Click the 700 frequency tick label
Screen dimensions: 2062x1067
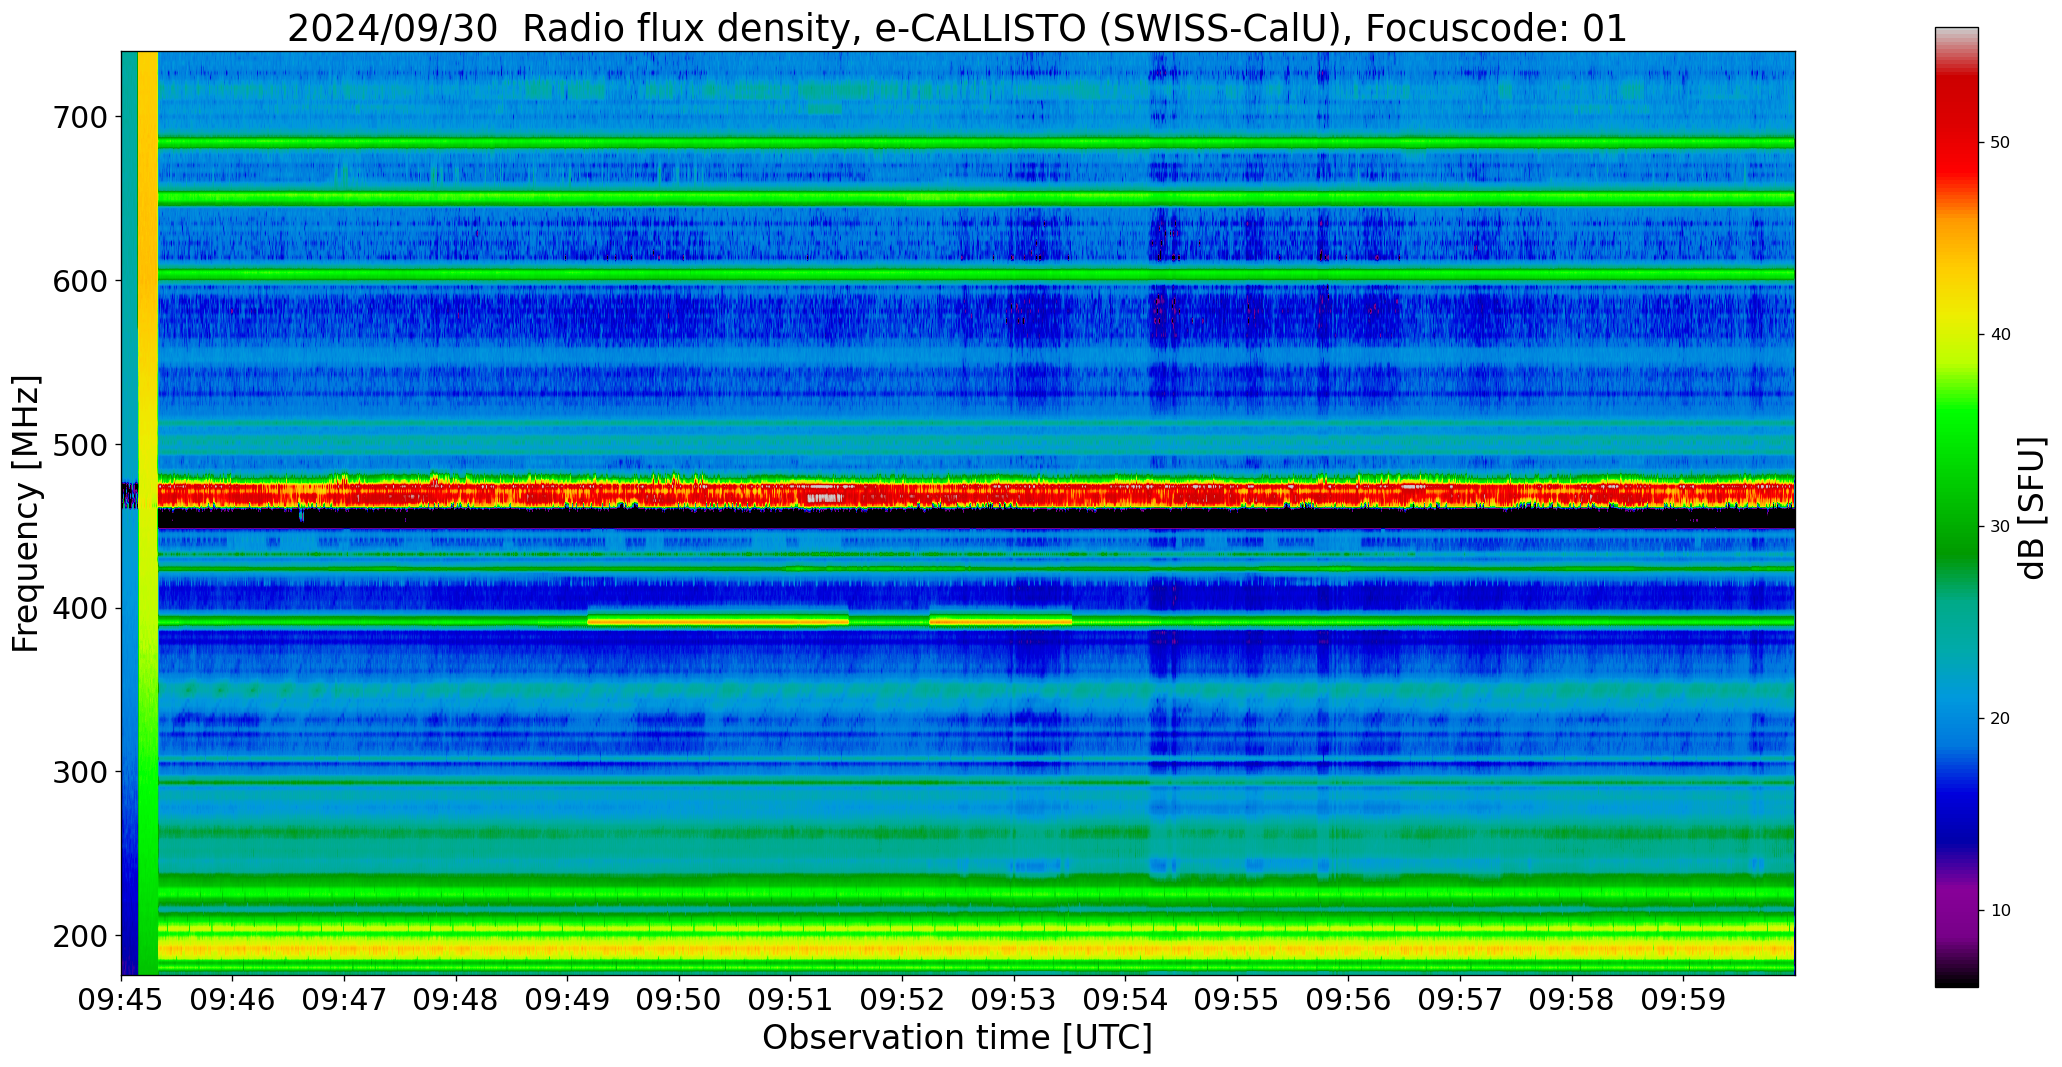coord(79,117)
